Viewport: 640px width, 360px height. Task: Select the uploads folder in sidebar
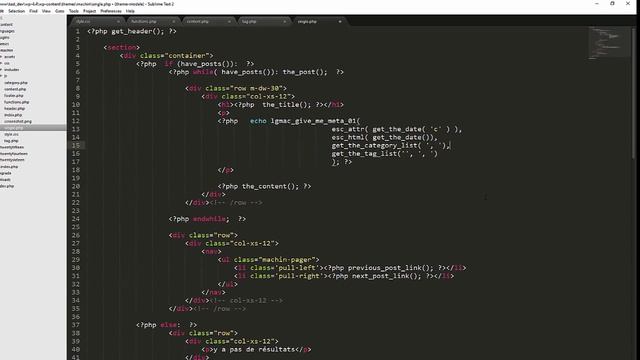click(5, 180)
